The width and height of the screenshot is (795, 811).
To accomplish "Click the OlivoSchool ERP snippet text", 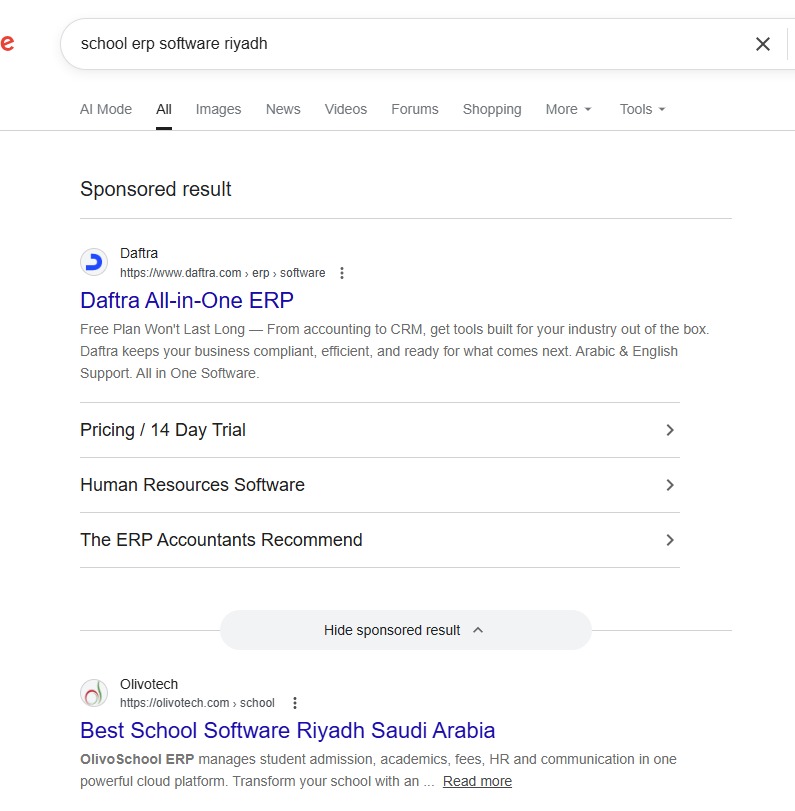I will (x=378, y=770).
